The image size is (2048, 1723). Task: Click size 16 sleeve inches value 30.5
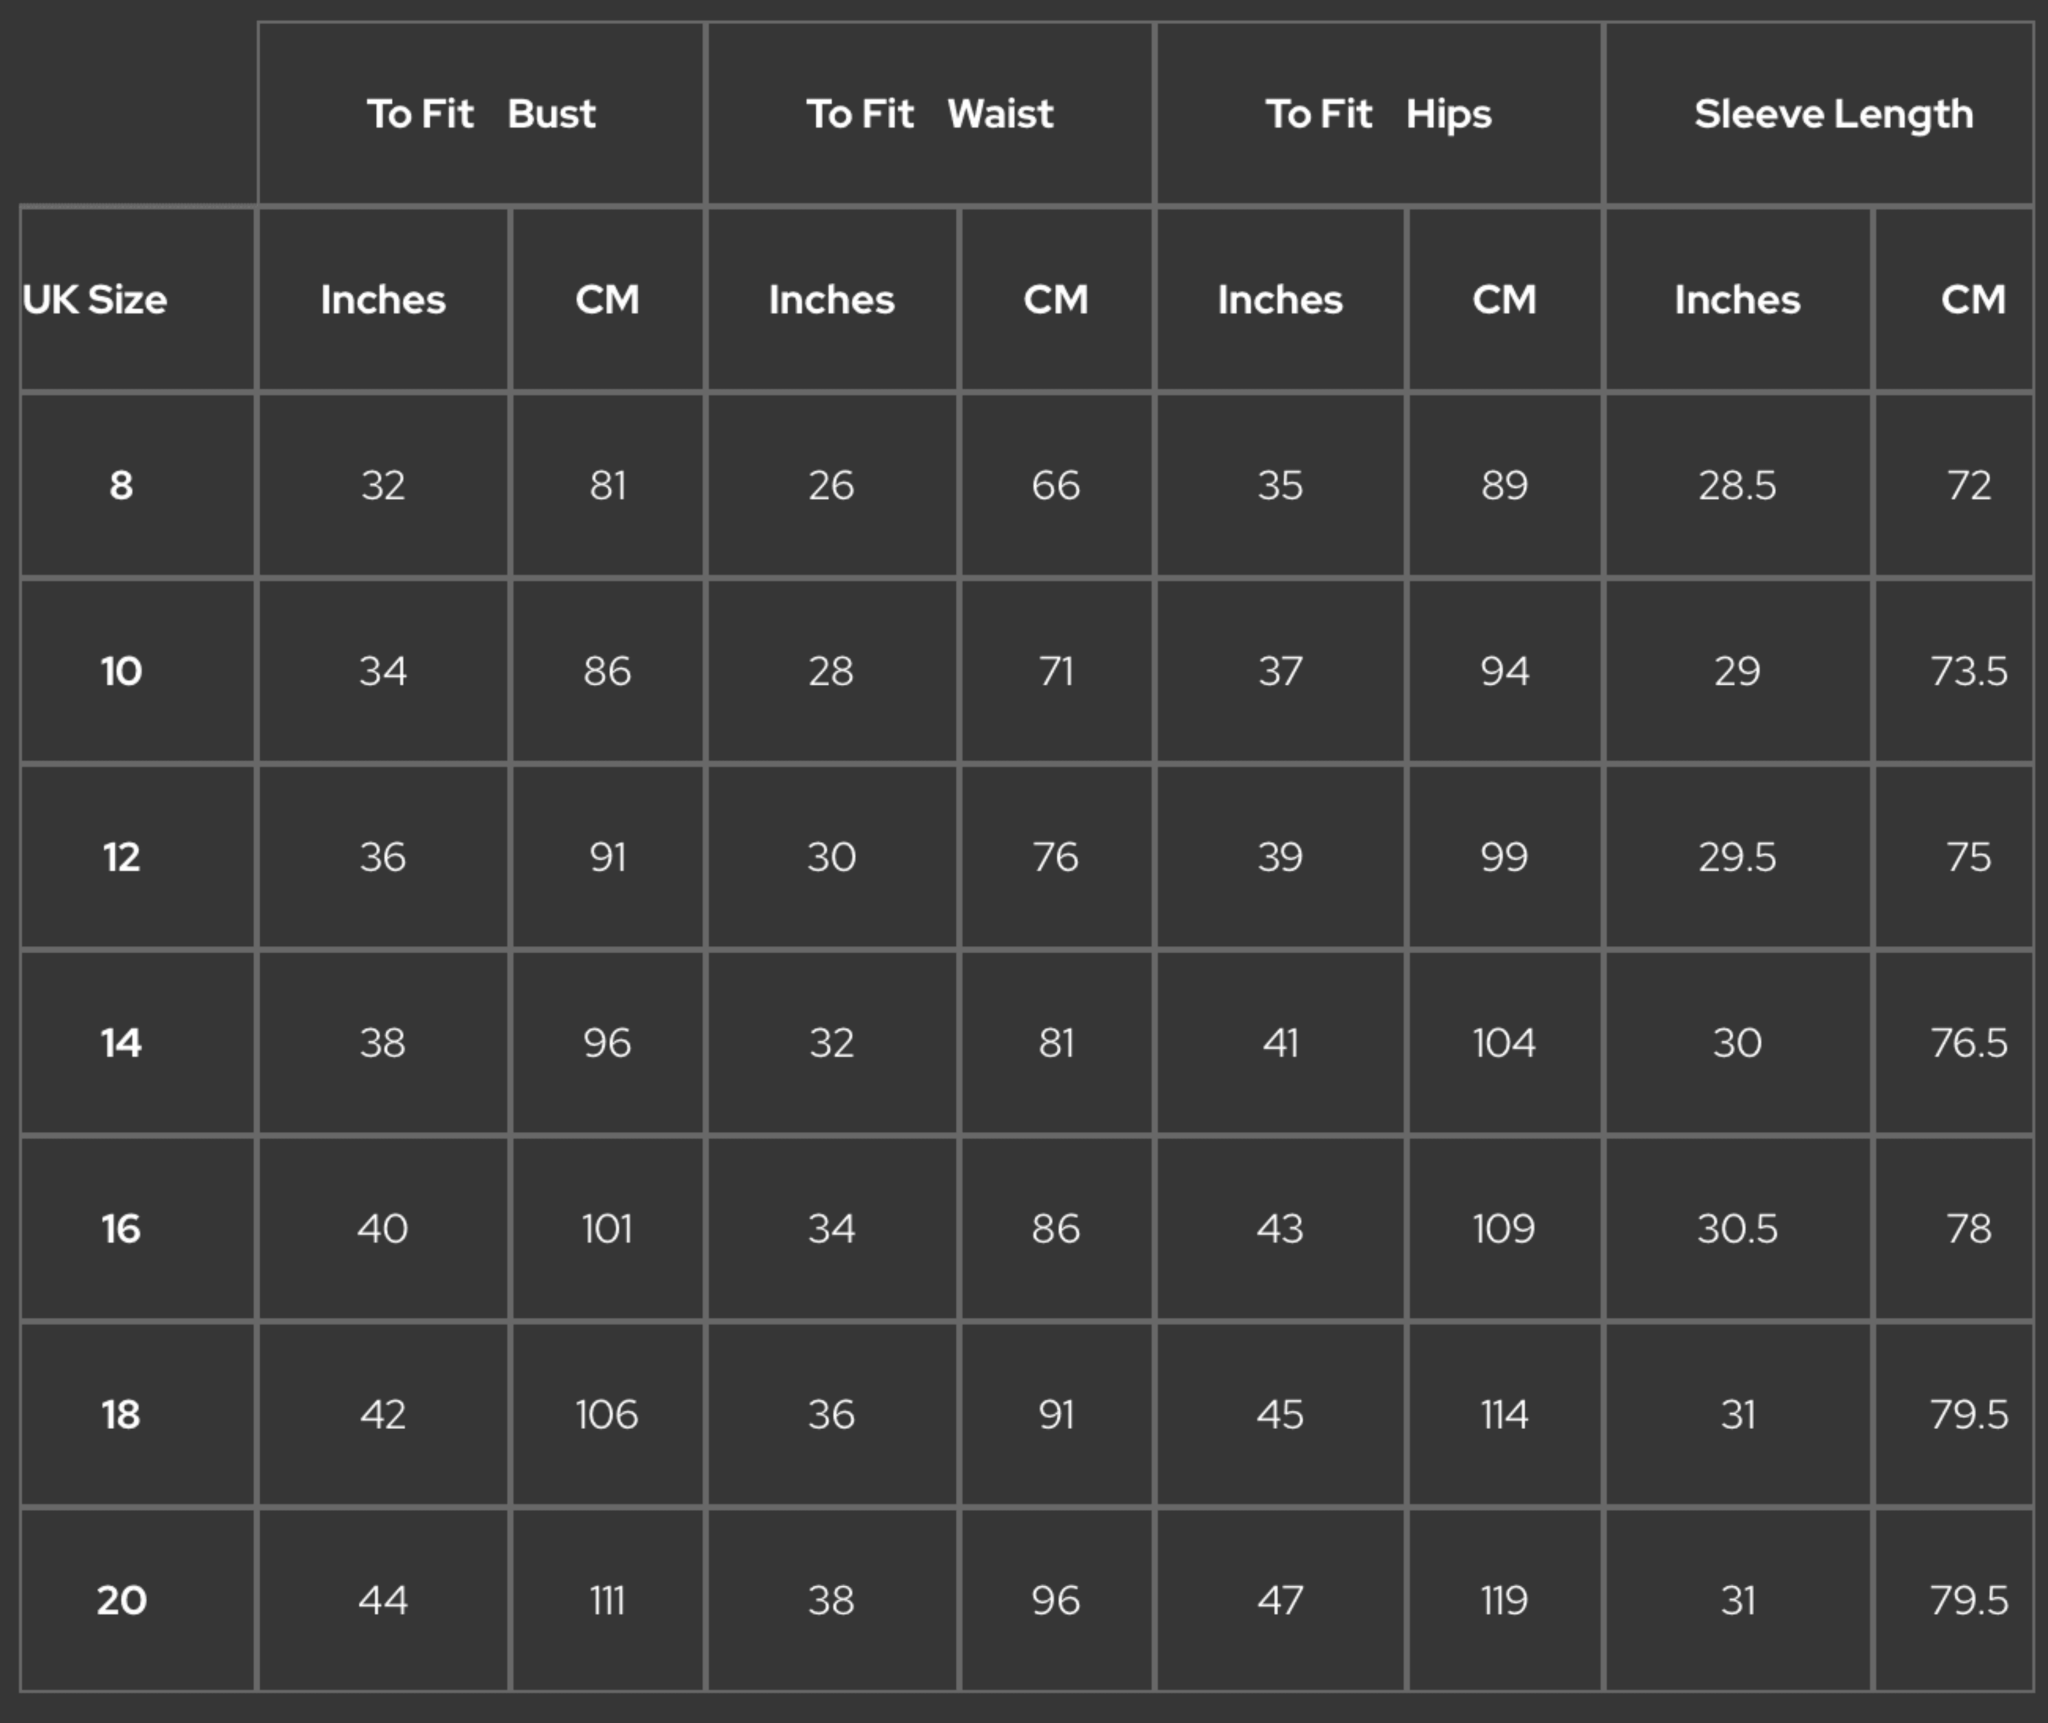1737,1228
